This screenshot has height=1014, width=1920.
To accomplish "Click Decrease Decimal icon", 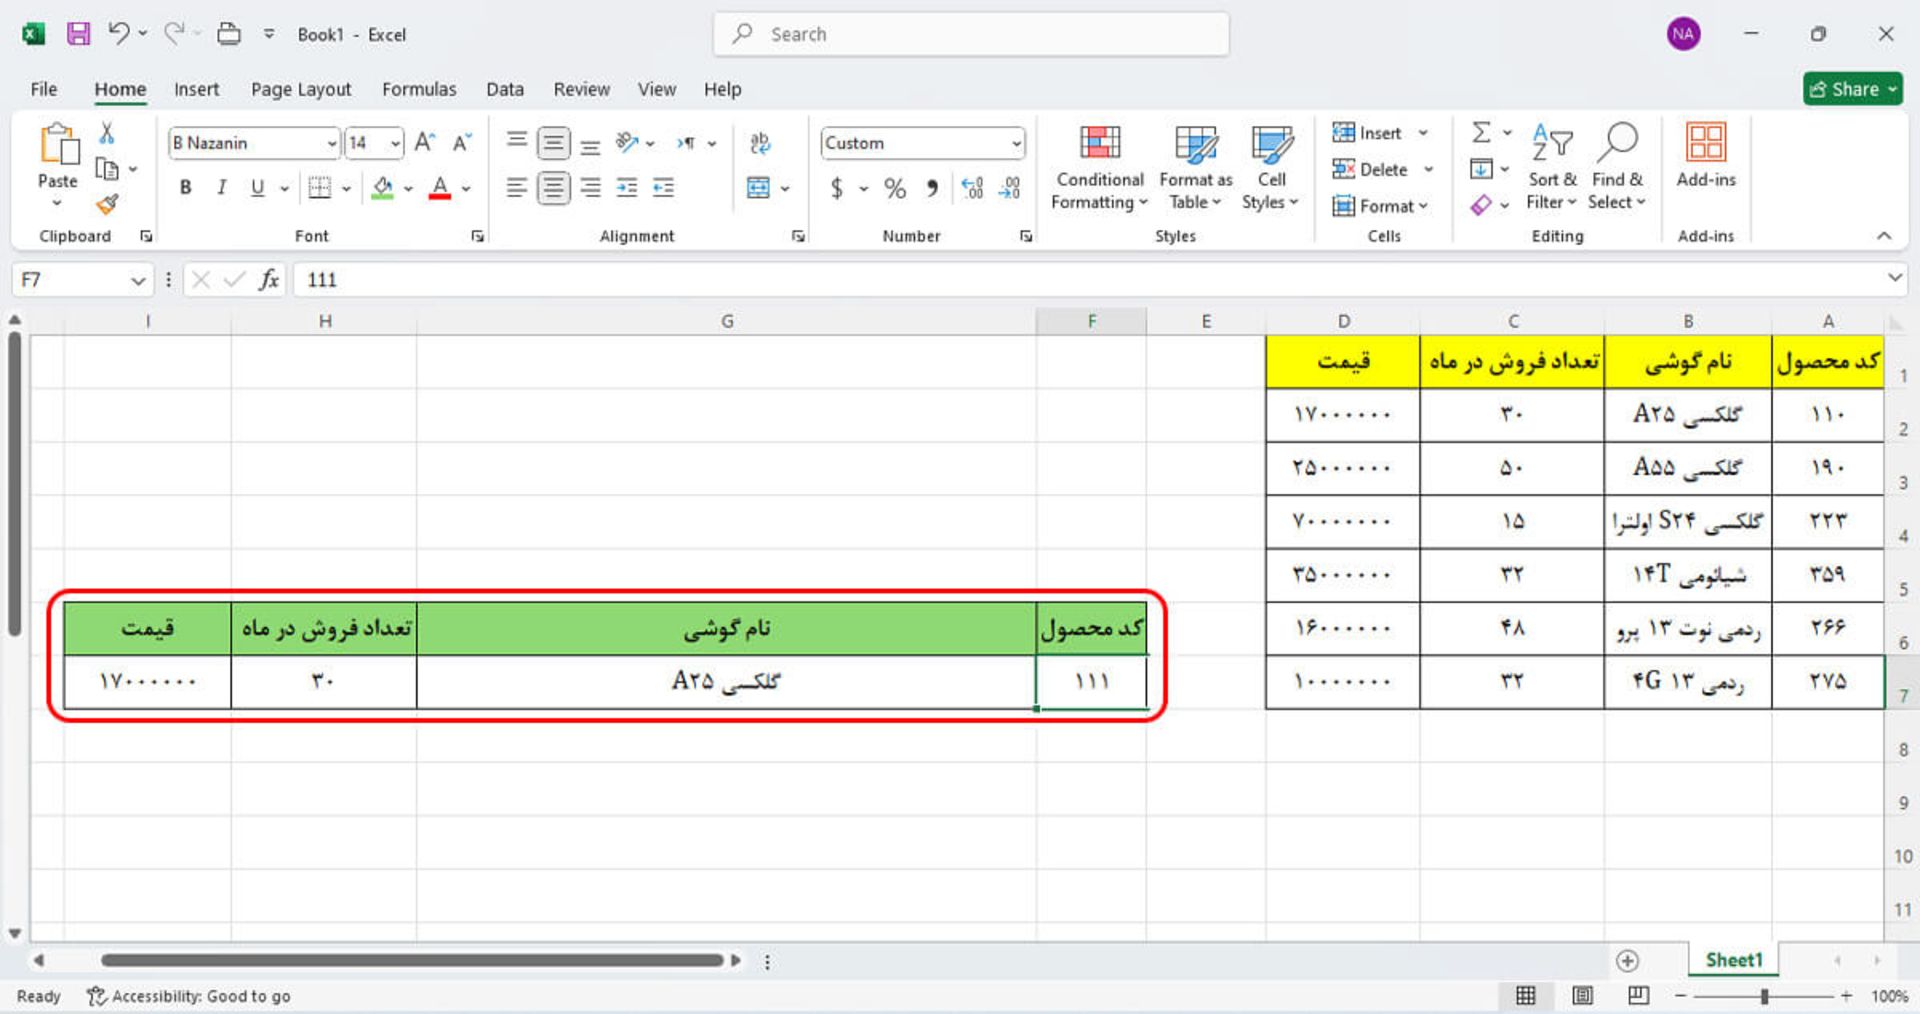I will tap(1010, 188).
